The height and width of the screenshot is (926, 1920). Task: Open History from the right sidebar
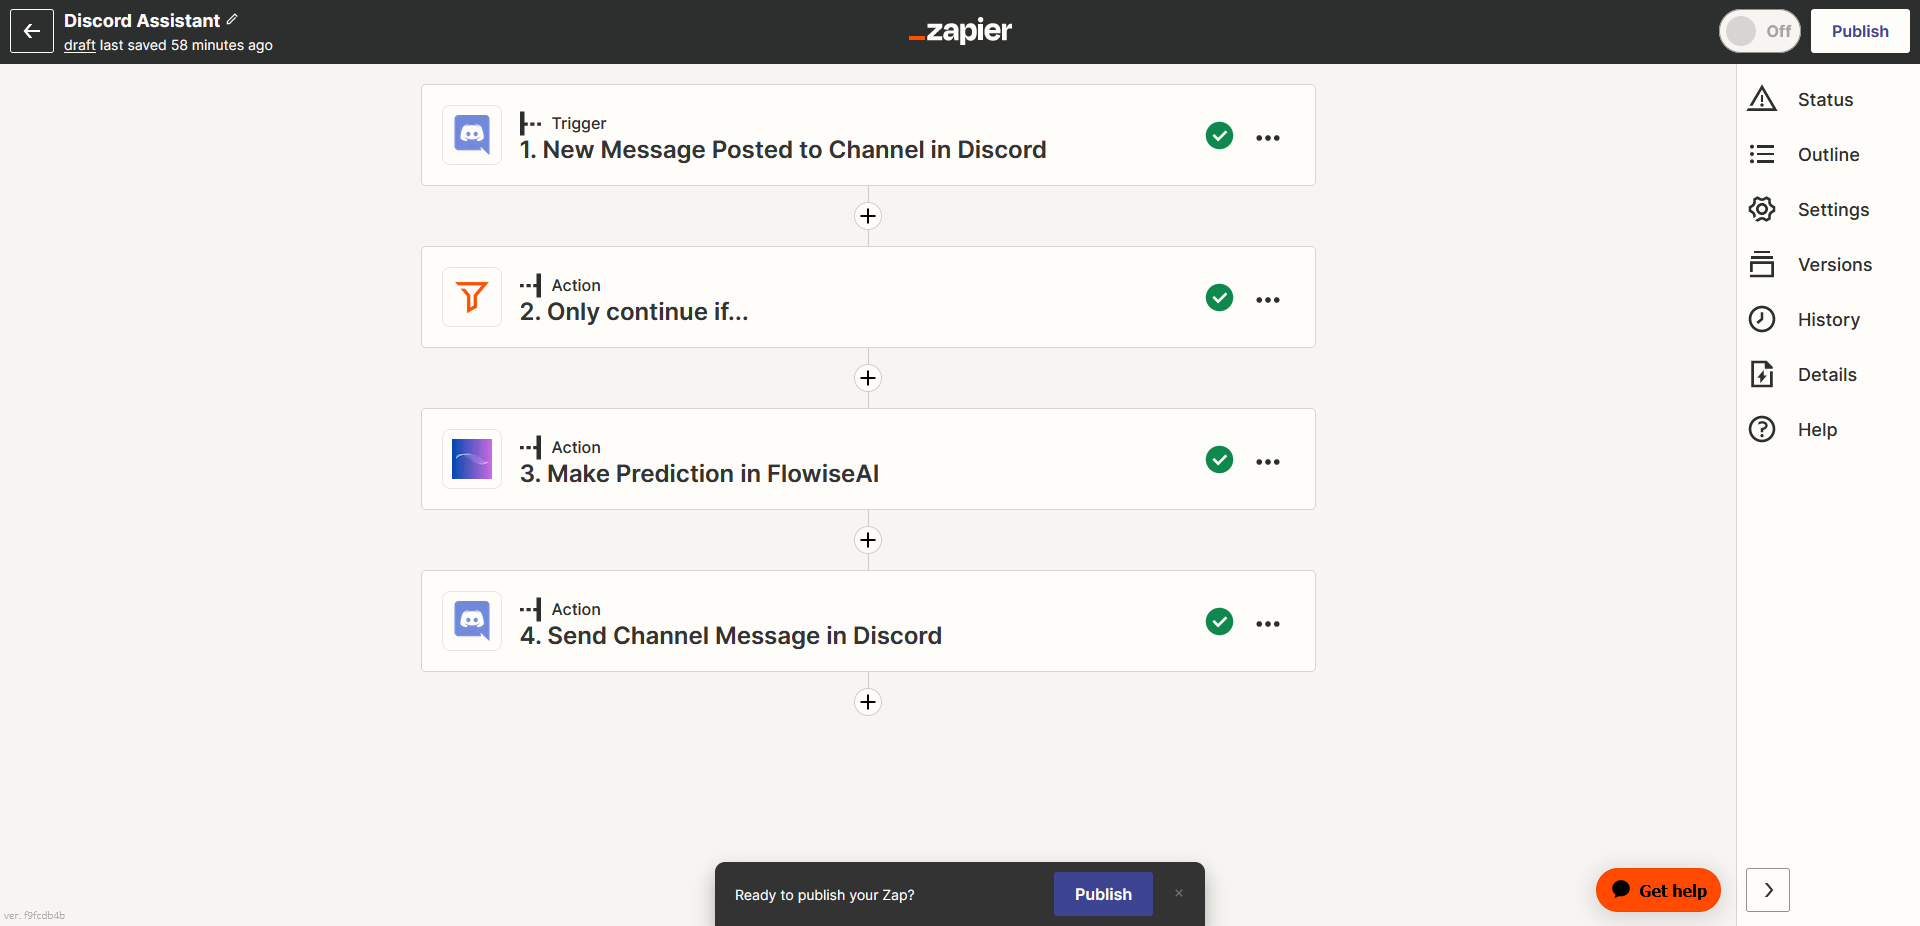(1828, 320)
